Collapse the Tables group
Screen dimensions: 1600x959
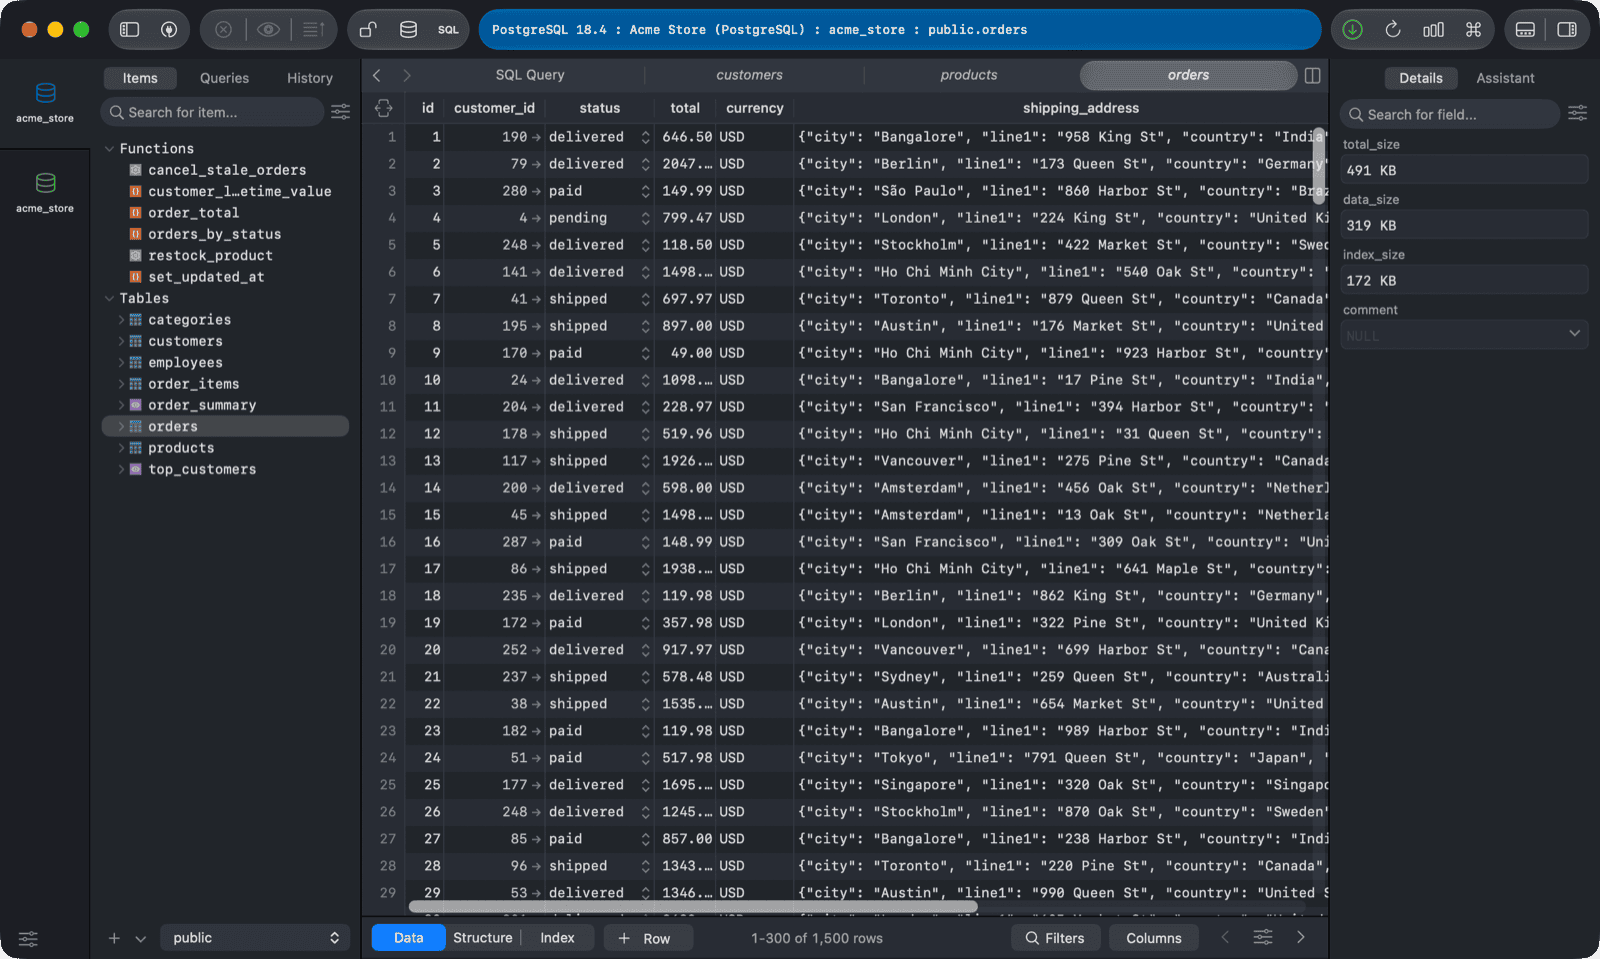click(x=110, y=299)
